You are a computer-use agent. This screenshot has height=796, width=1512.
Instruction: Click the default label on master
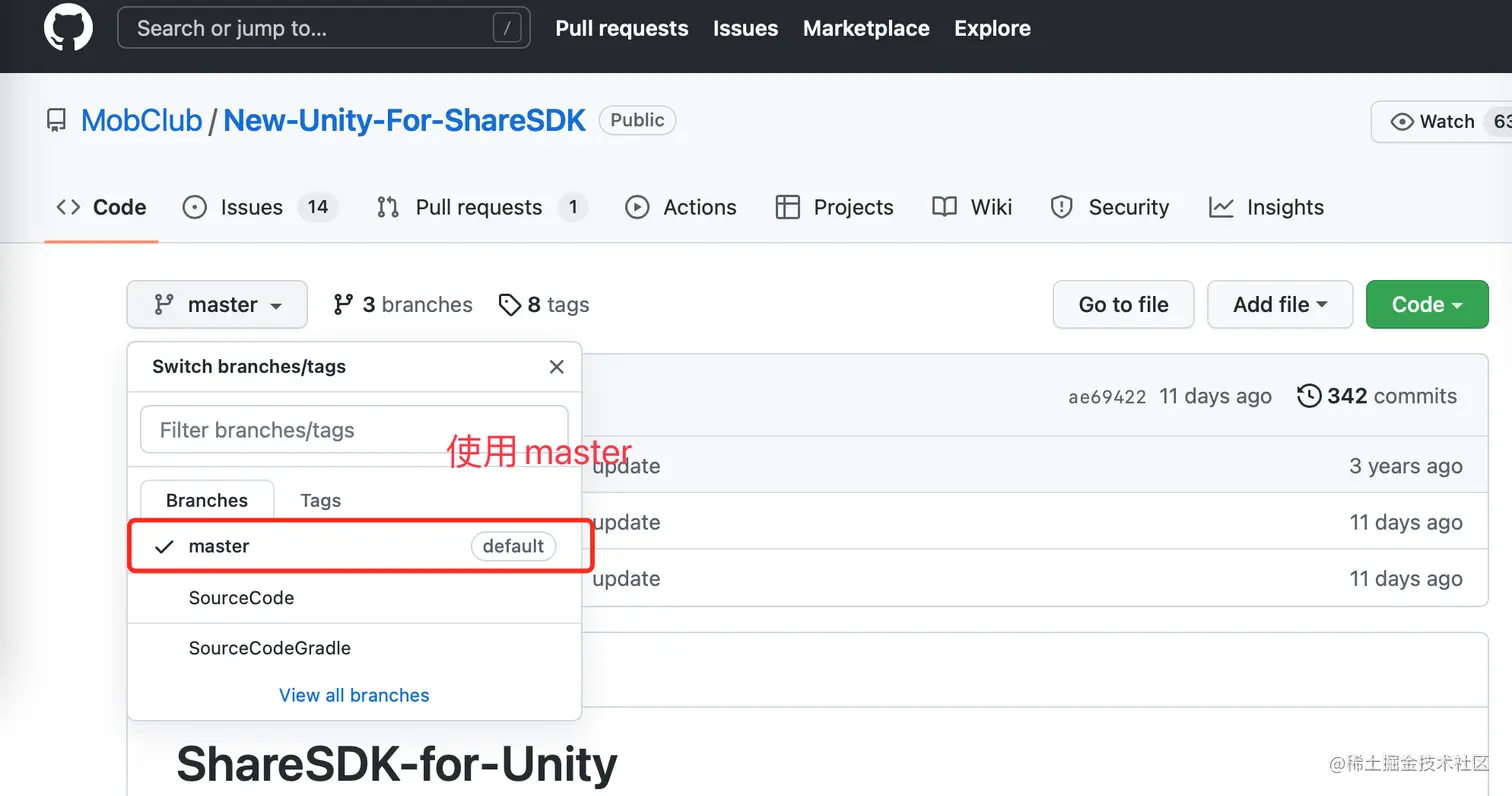click(513, 546)
